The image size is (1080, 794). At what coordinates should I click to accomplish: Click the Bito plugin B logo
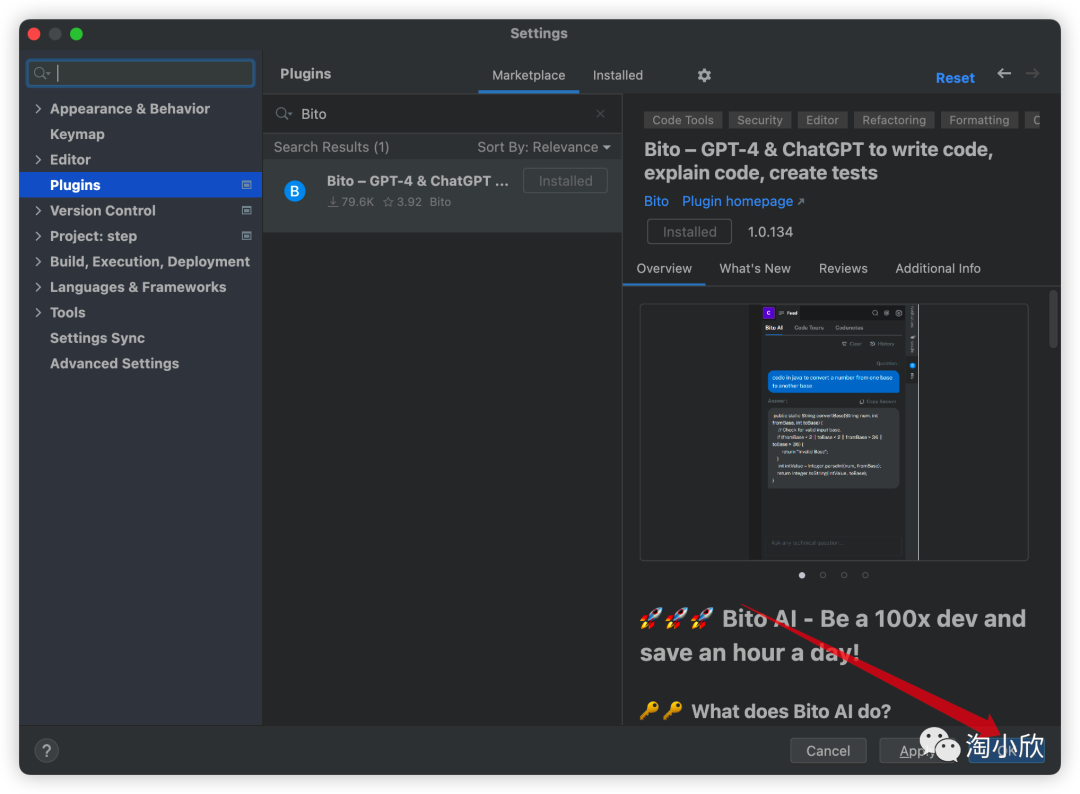coord(295,191)
